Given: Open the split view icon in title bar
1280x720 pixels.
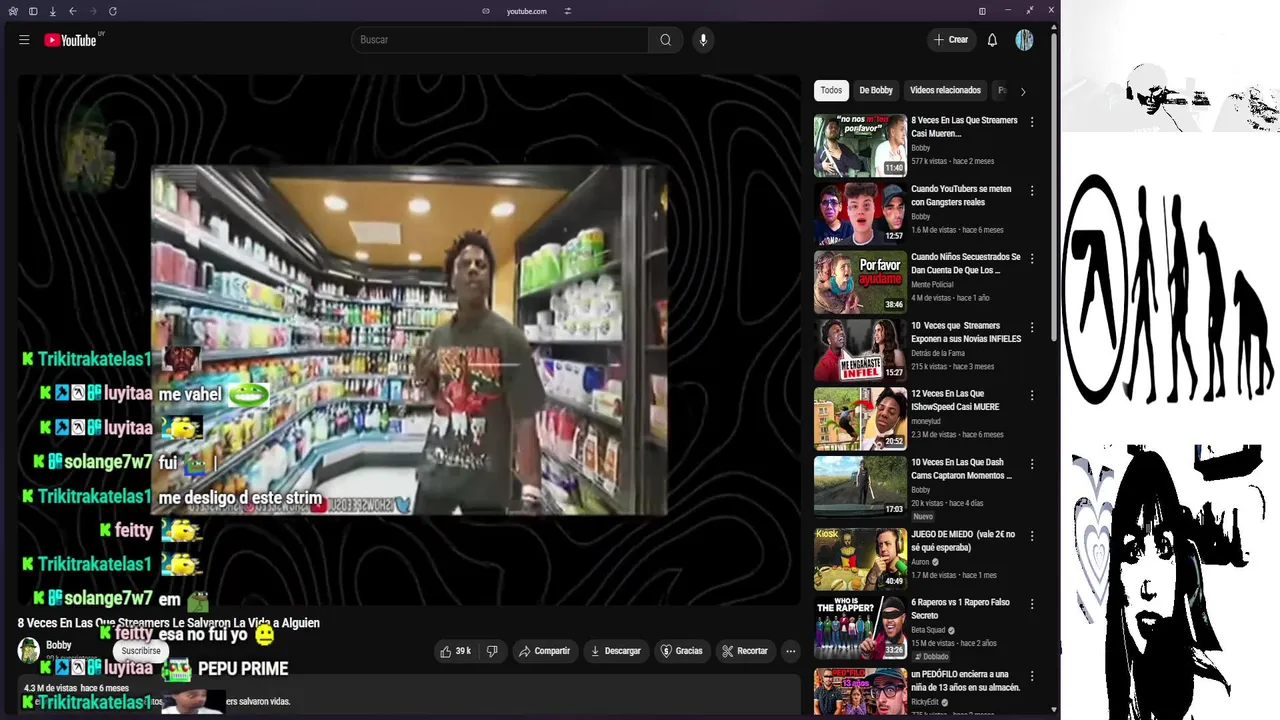Looking at the screenshot, I should [982, 11].
